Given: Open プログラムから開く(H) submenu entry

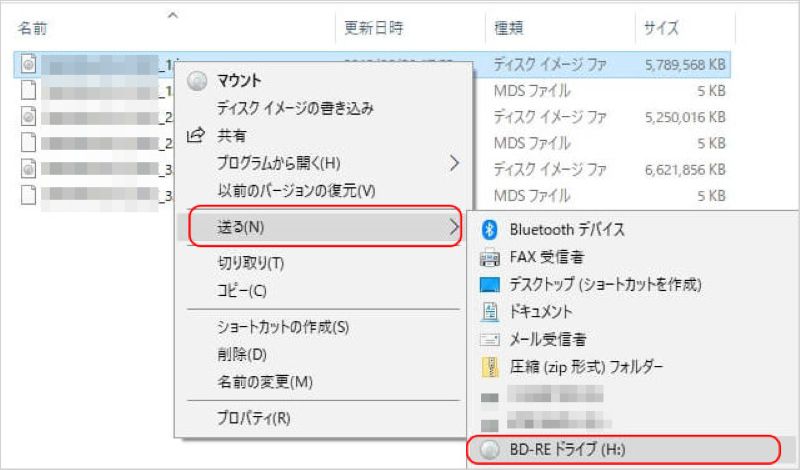Looking at the screenshot, I should pos(279,163).
